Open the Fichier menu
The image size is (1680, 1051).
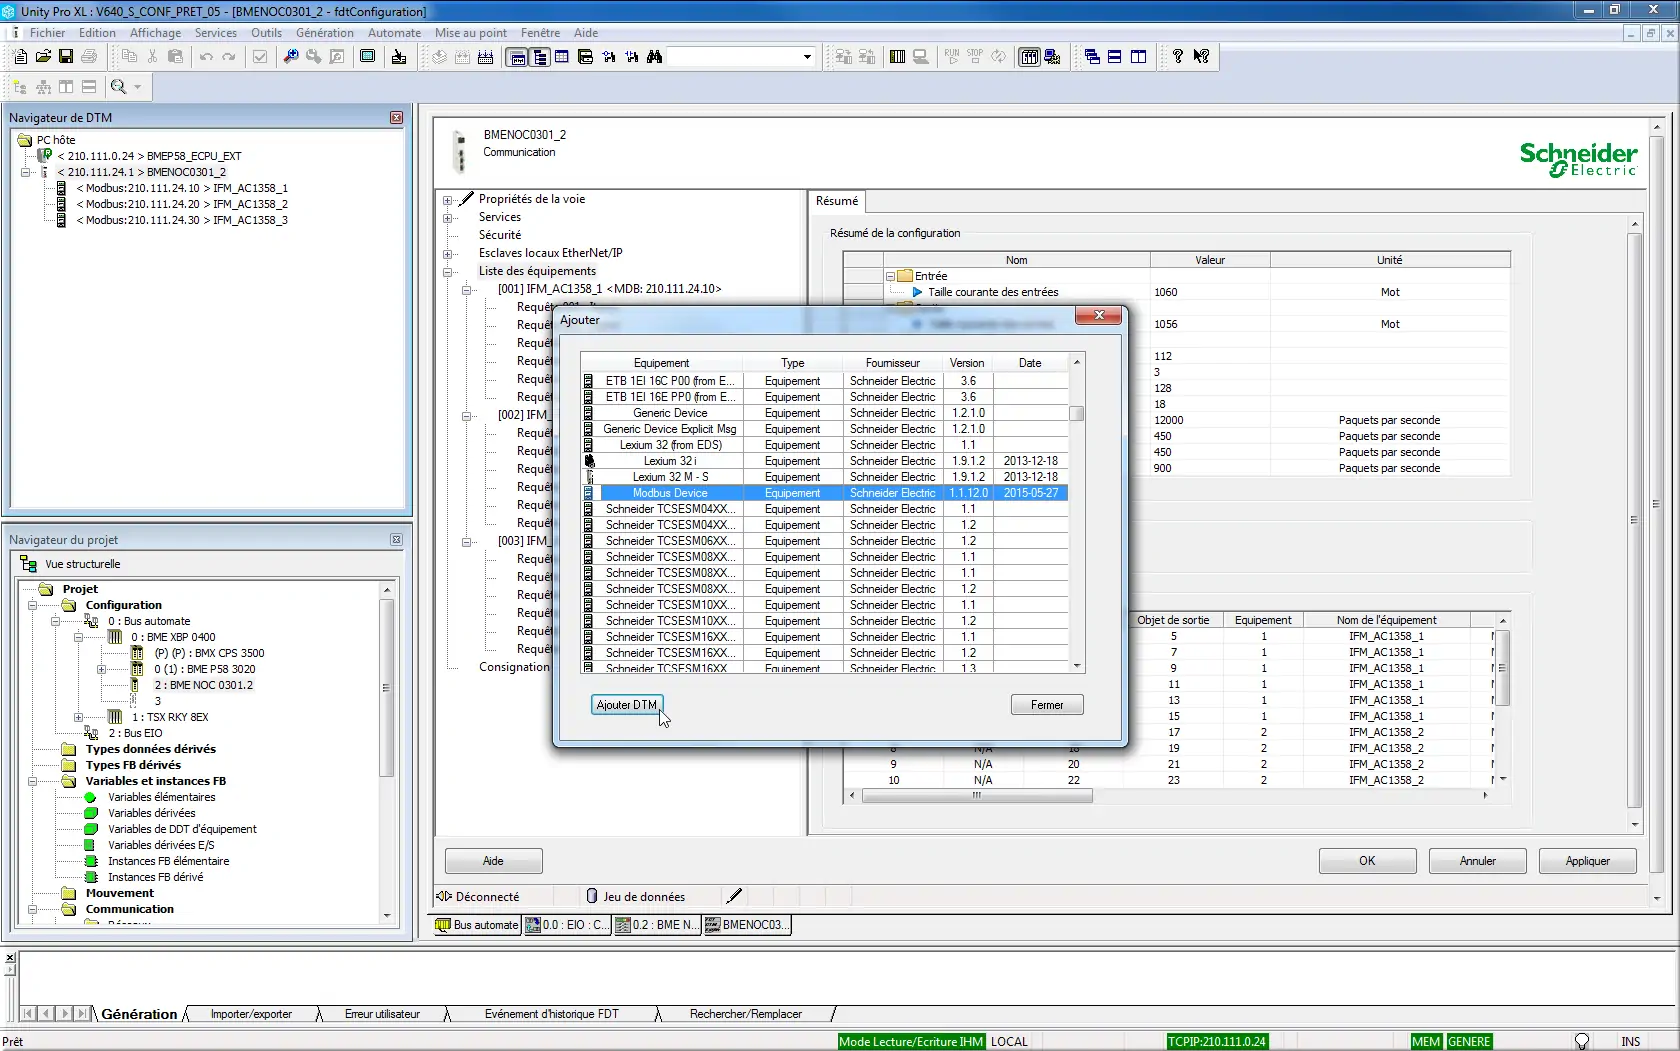(x=47, y=33)
